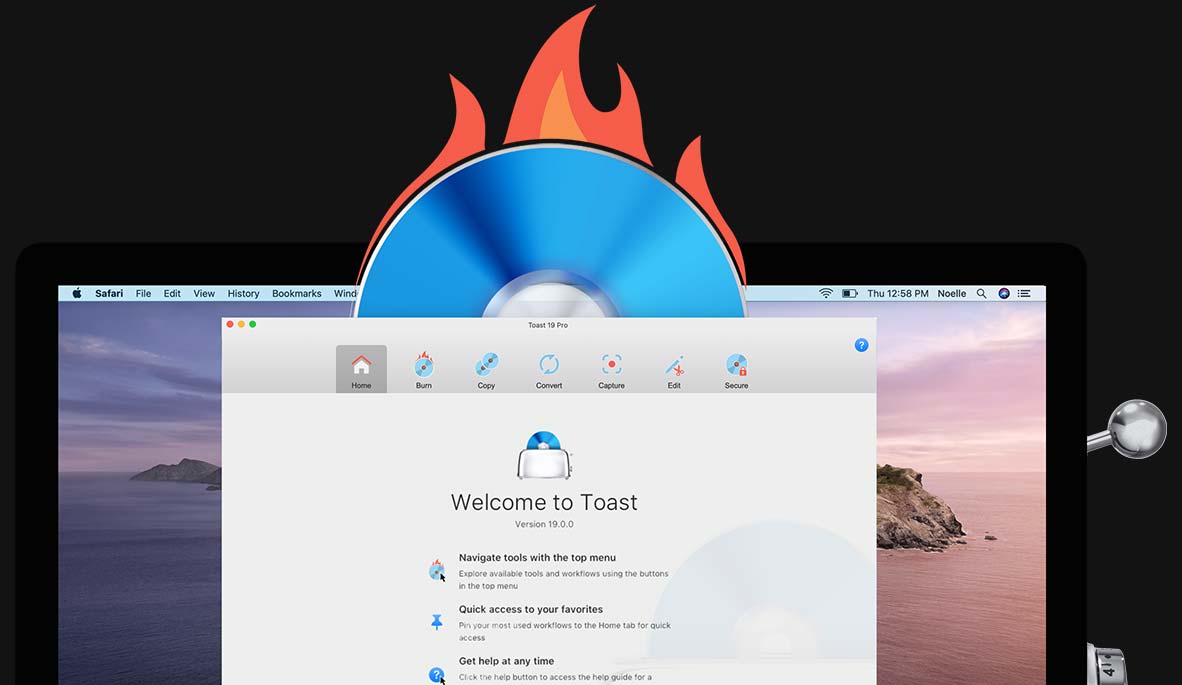Click the help question mark icon in list

pos(436,675)
